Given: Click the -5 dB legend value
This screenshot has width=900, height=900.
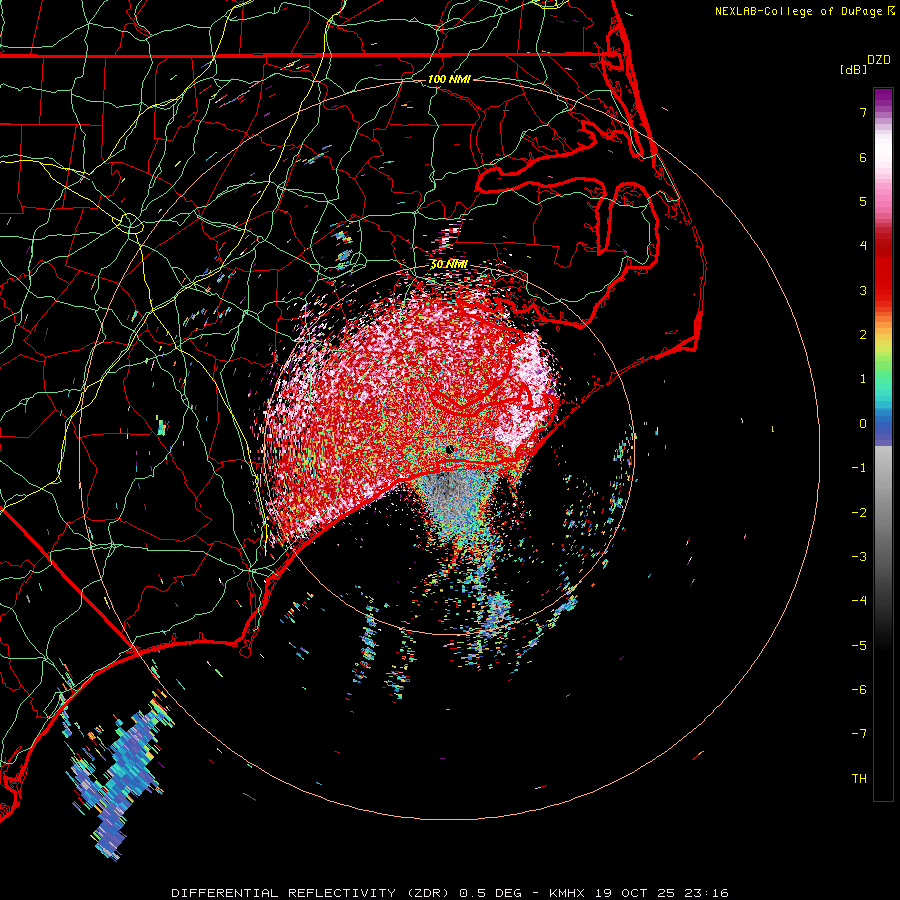Looking at the screenshot, I should point(859,646).
